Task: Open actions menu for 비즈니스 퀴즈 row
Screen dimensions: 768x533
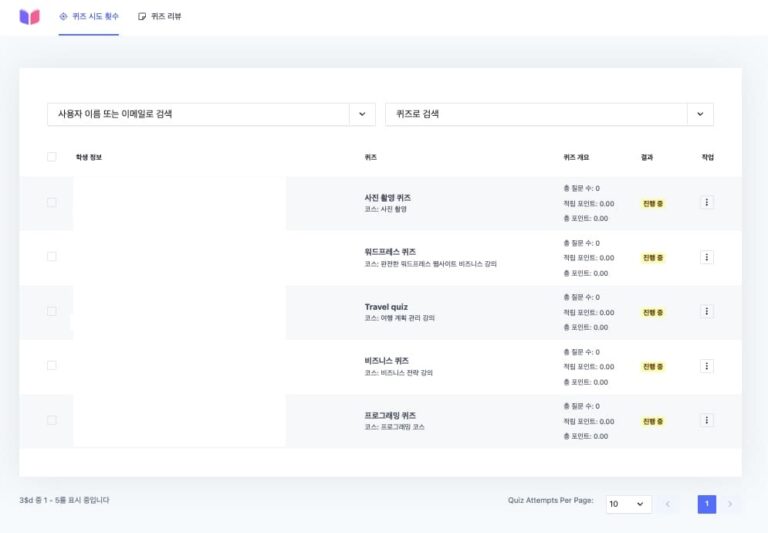Action: (x=707, y=366)
